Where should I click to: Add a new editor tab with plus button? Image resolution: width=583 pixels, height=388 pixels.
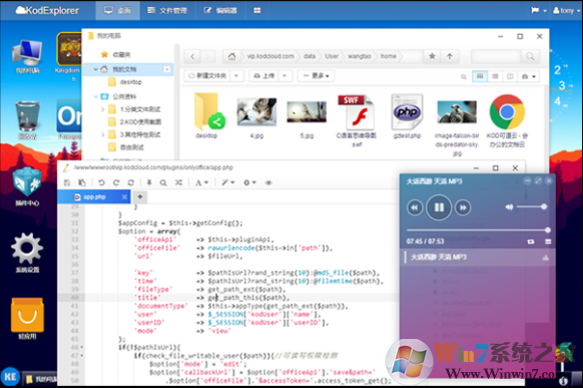(140, 197)
